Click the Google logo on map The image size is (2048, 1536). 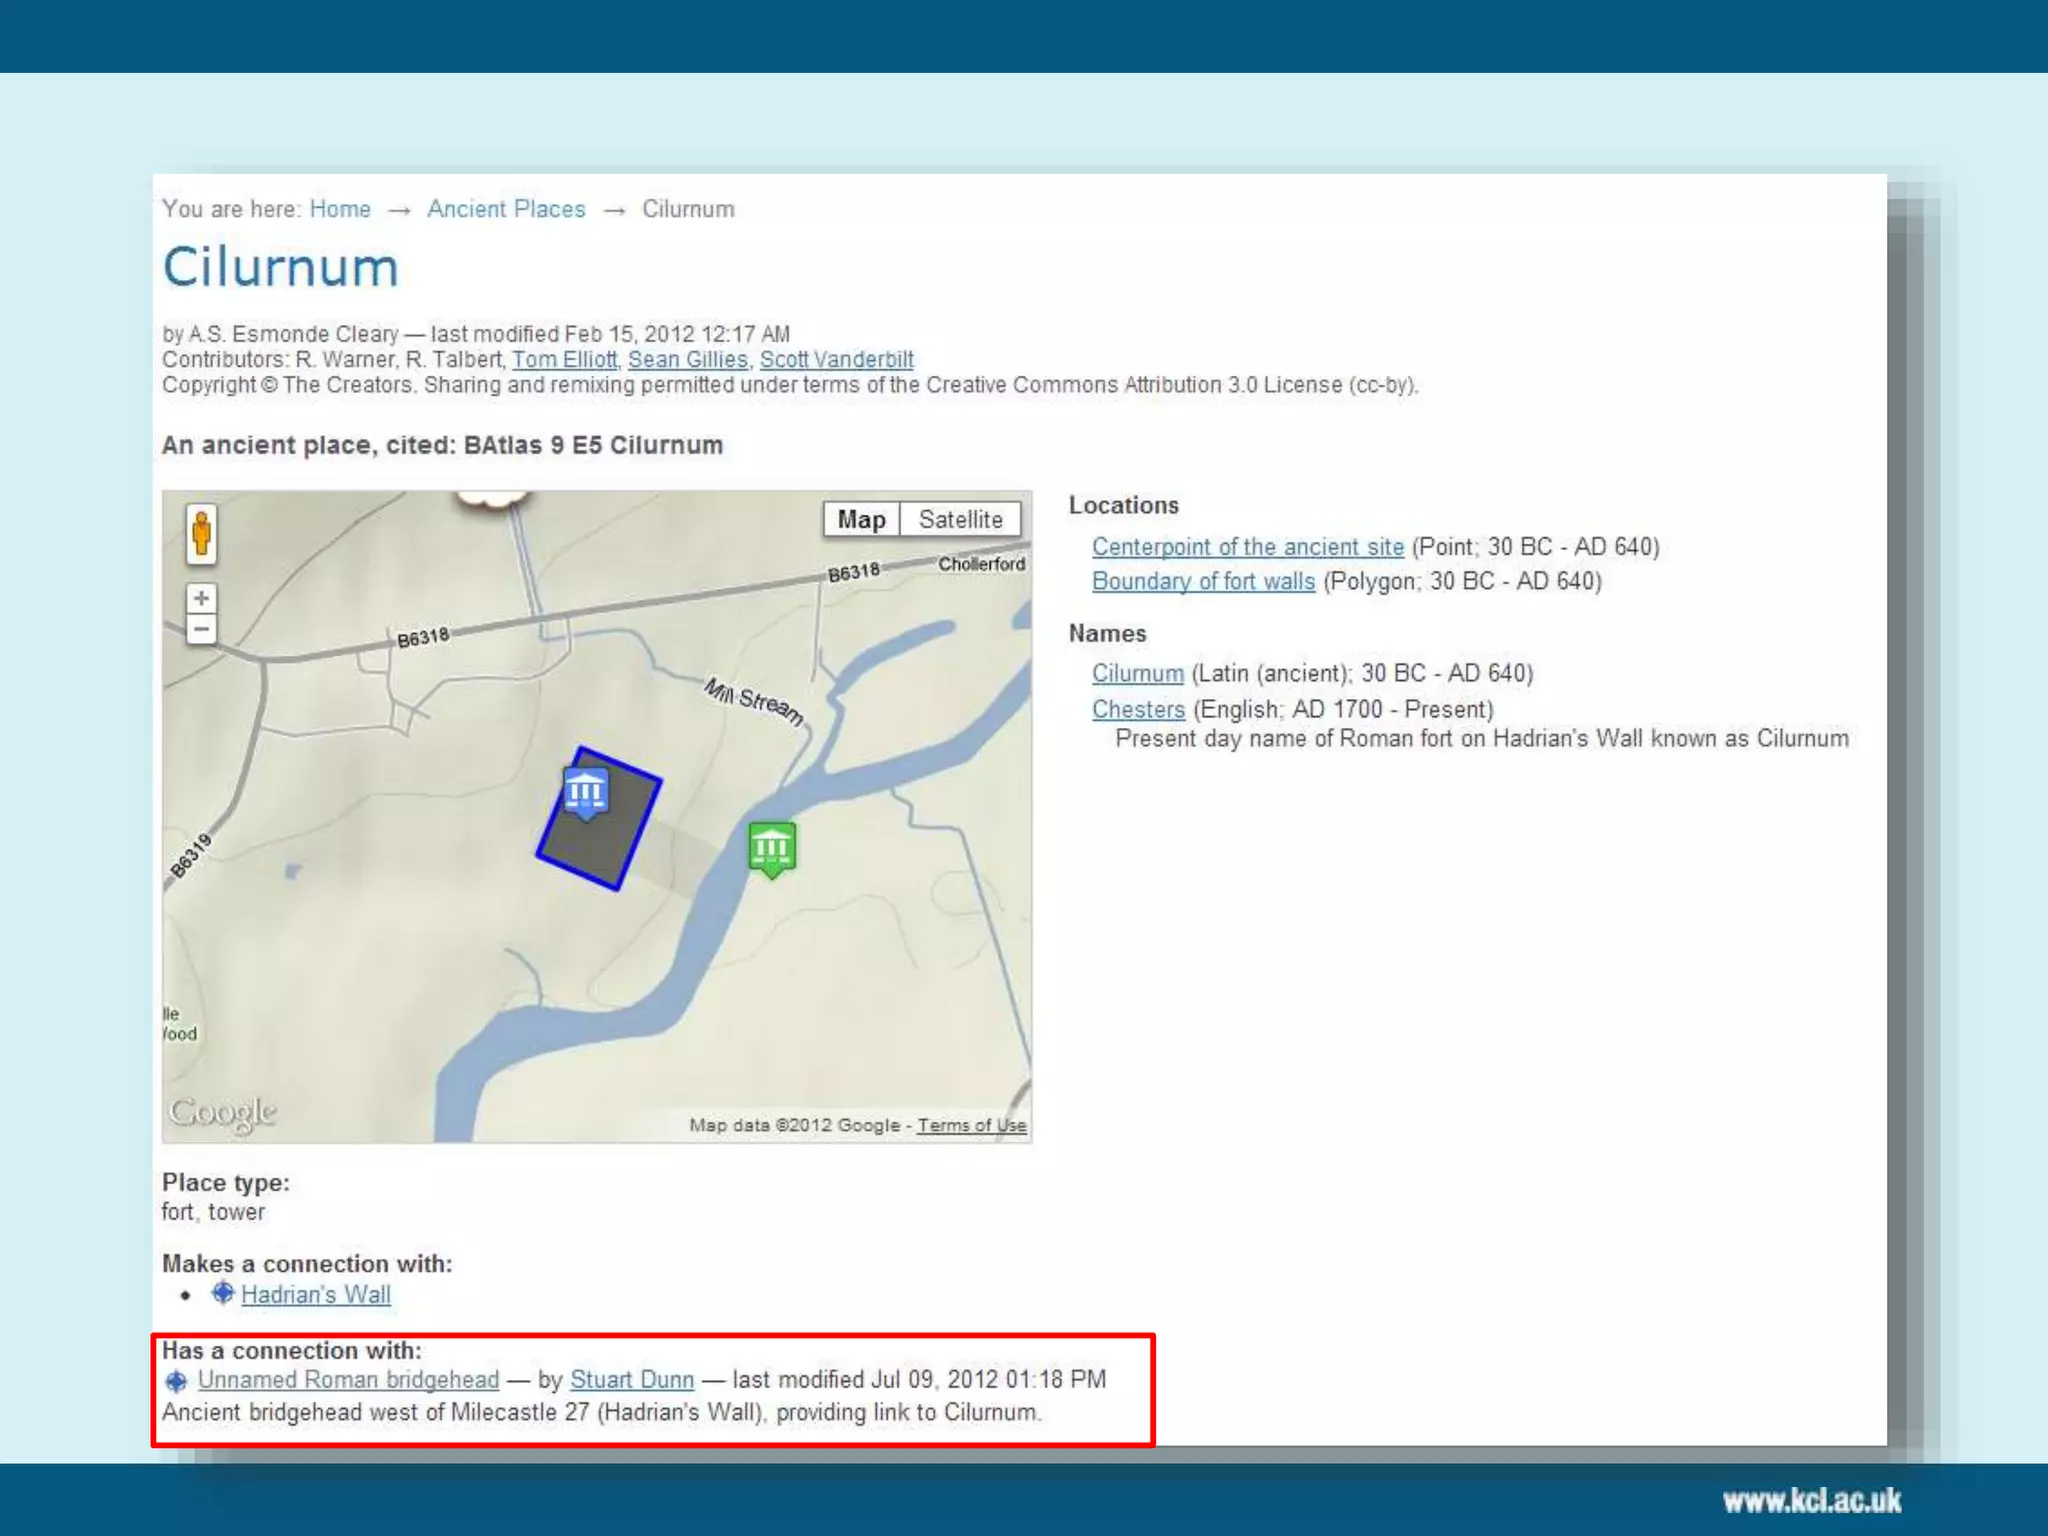222,1113
